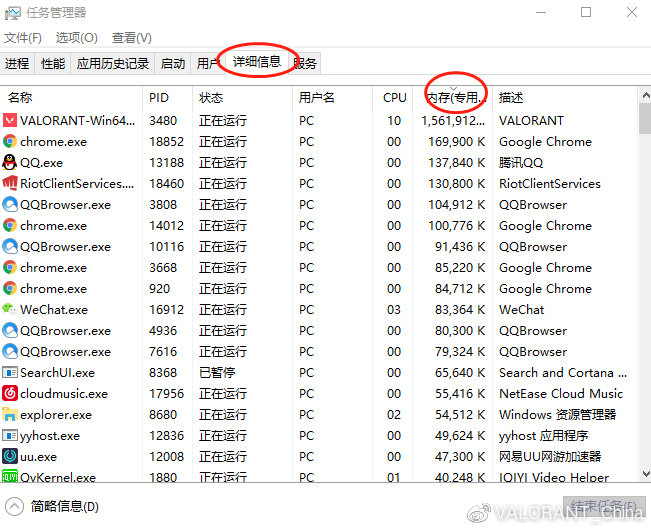Click the VALORANT-Win64 process icon

point(10,120)
